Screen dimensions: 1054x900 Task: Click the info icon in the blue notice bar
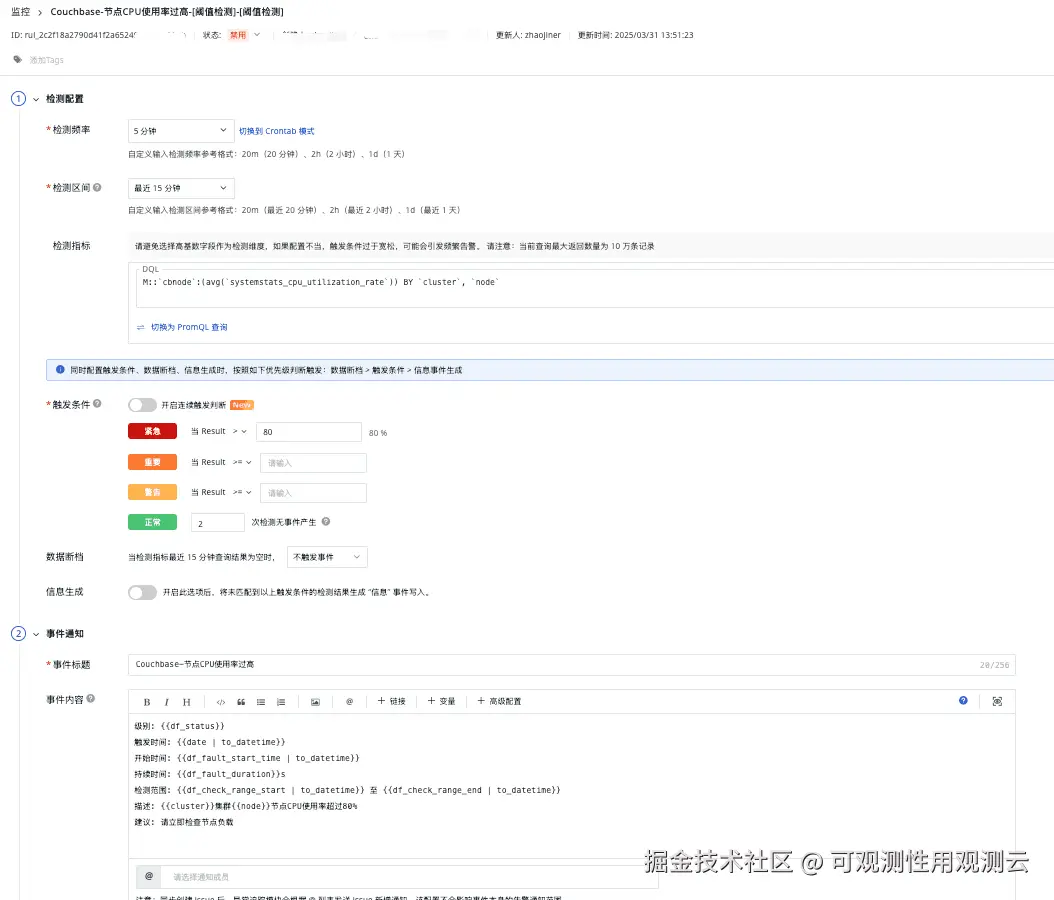pyautogui.click(x=60, y=370)
